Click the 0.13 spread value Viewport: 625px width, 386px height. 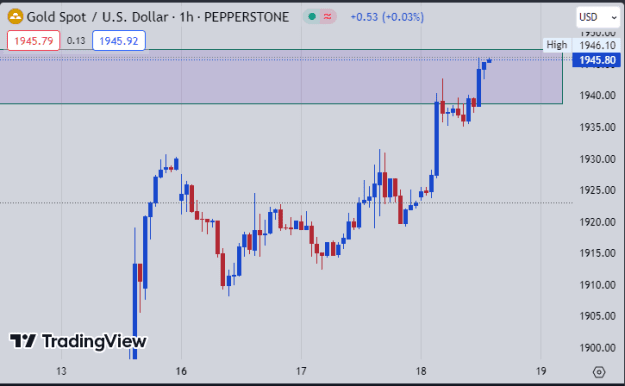click(76, 41)
